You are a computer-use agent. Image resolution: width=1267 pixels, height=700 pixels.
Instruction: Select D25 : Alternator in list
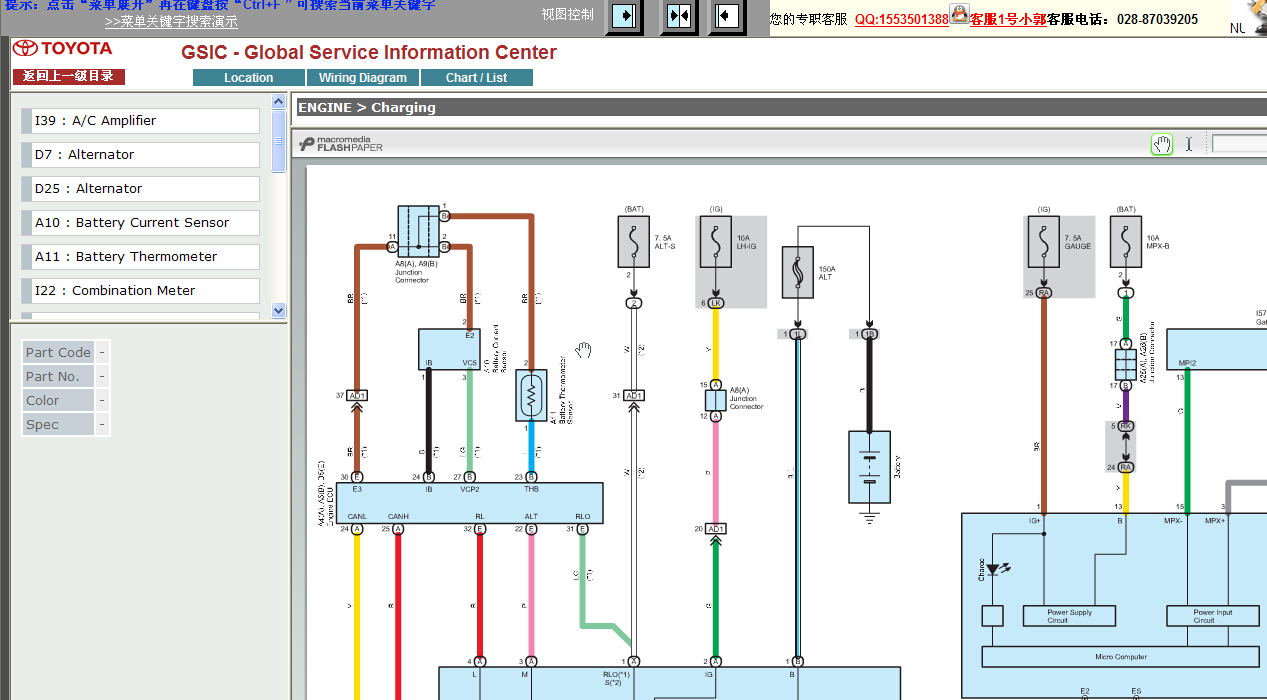coord(140,189)
